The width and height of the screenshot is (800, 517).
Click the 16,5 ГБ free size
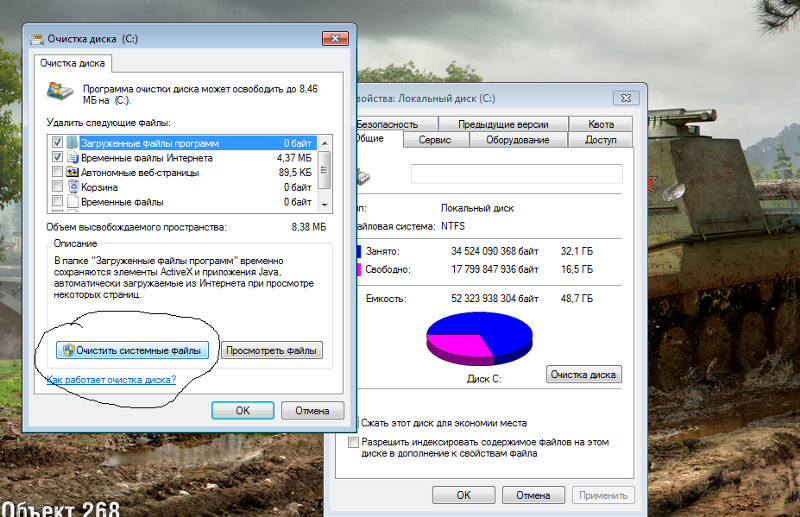577,269
